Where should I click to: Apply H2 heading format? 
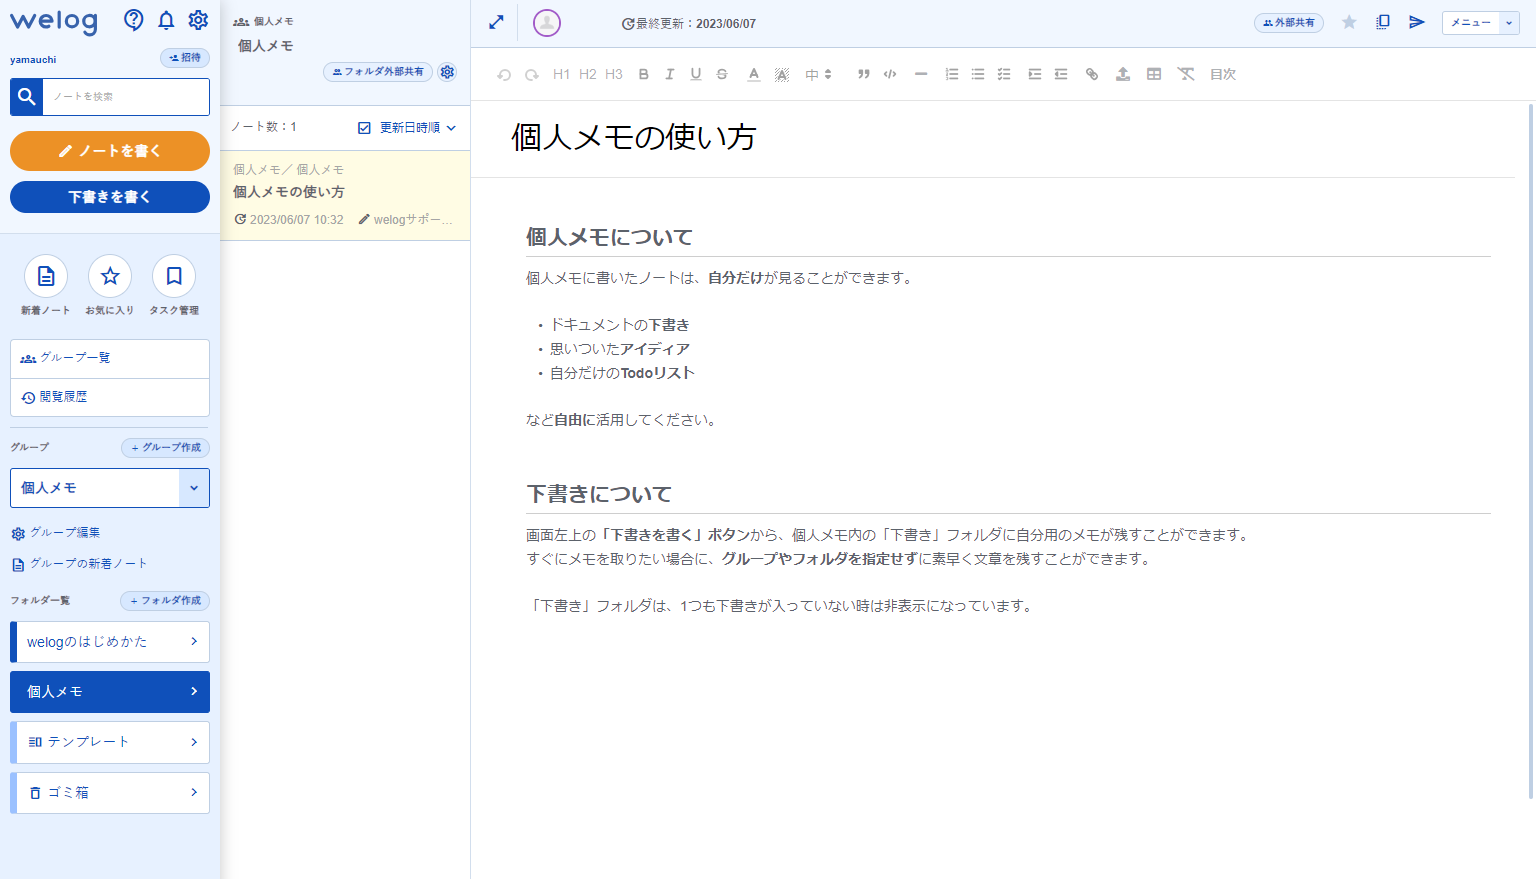587,74
